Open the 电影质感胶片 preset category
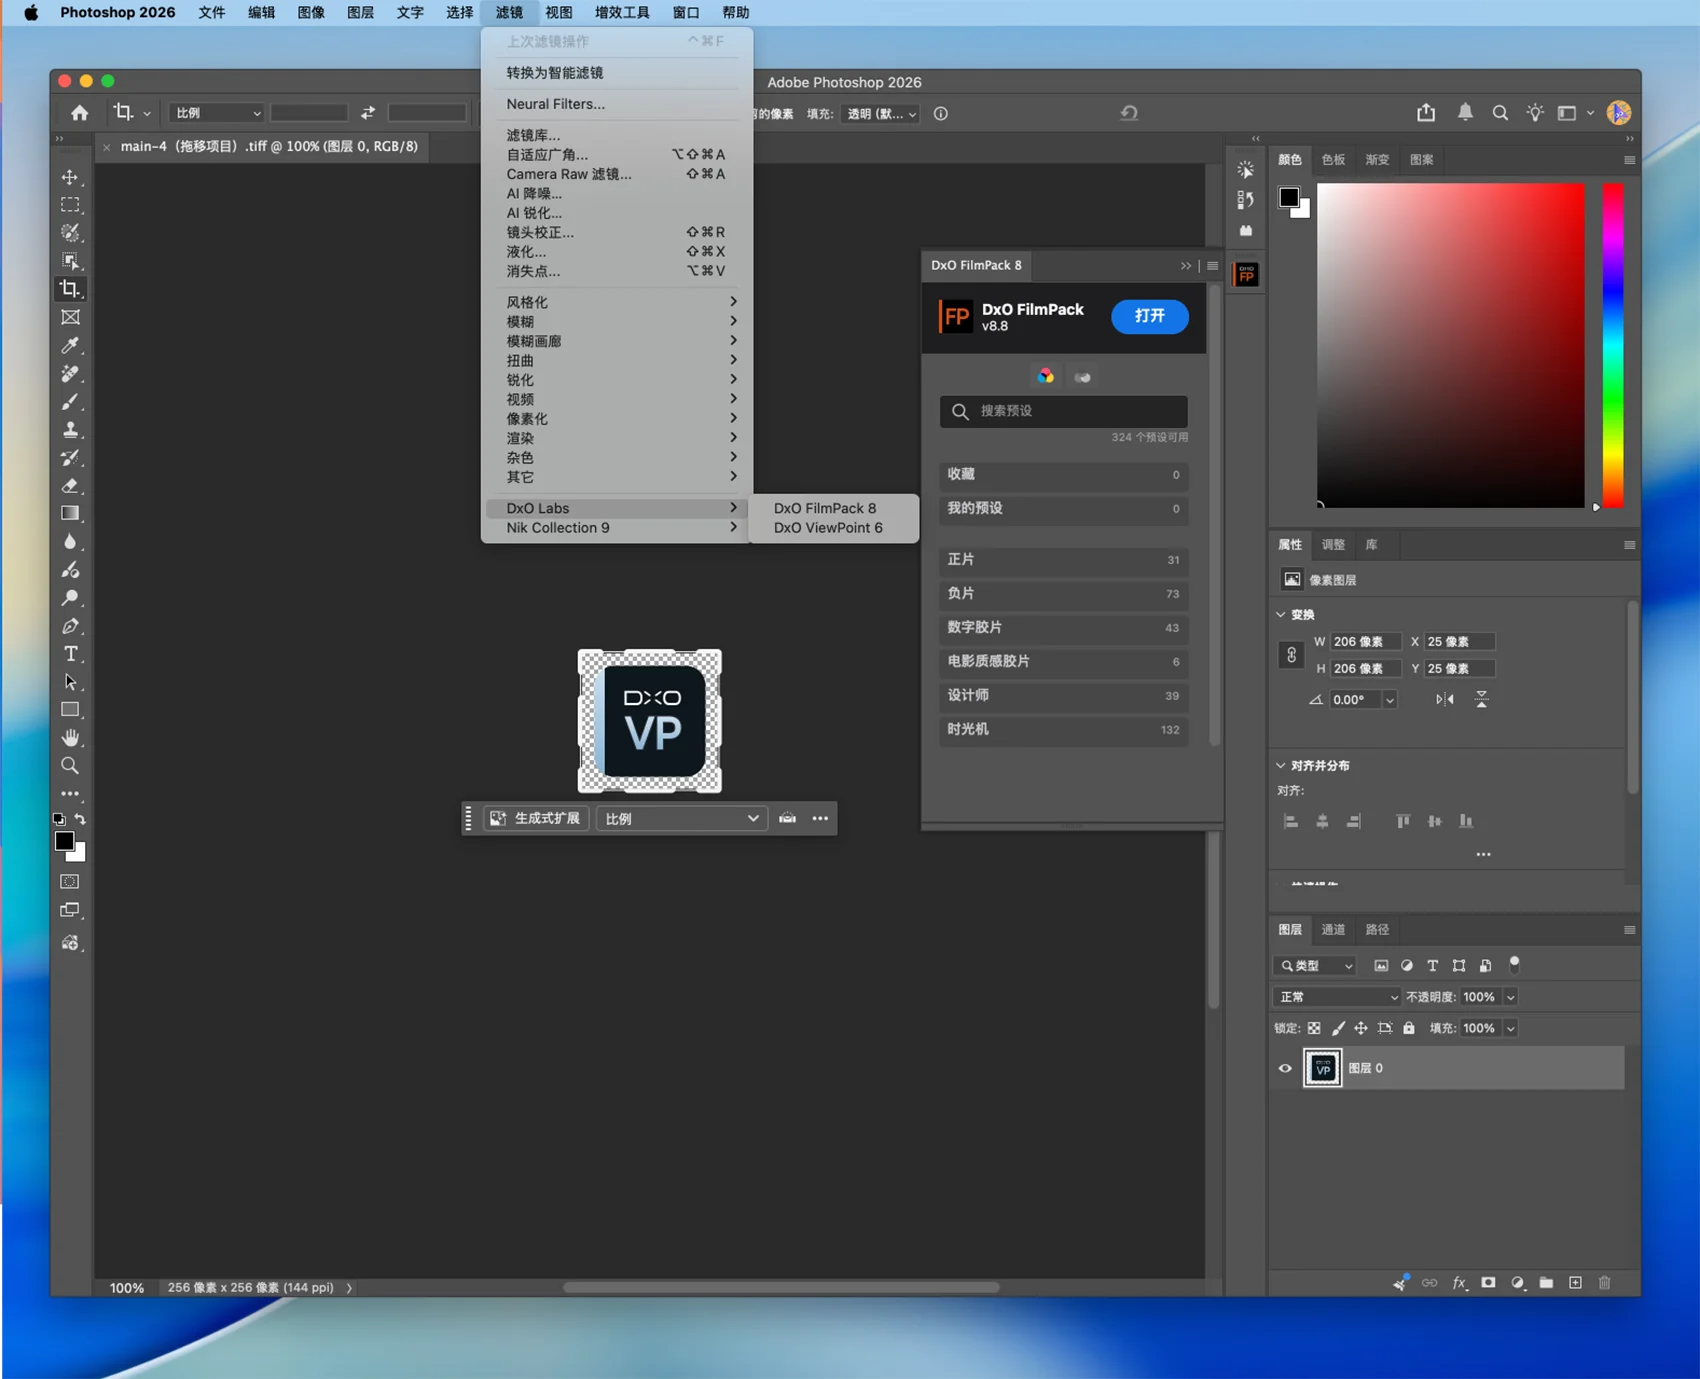1700x1379 pixels. pos(1064,661)
